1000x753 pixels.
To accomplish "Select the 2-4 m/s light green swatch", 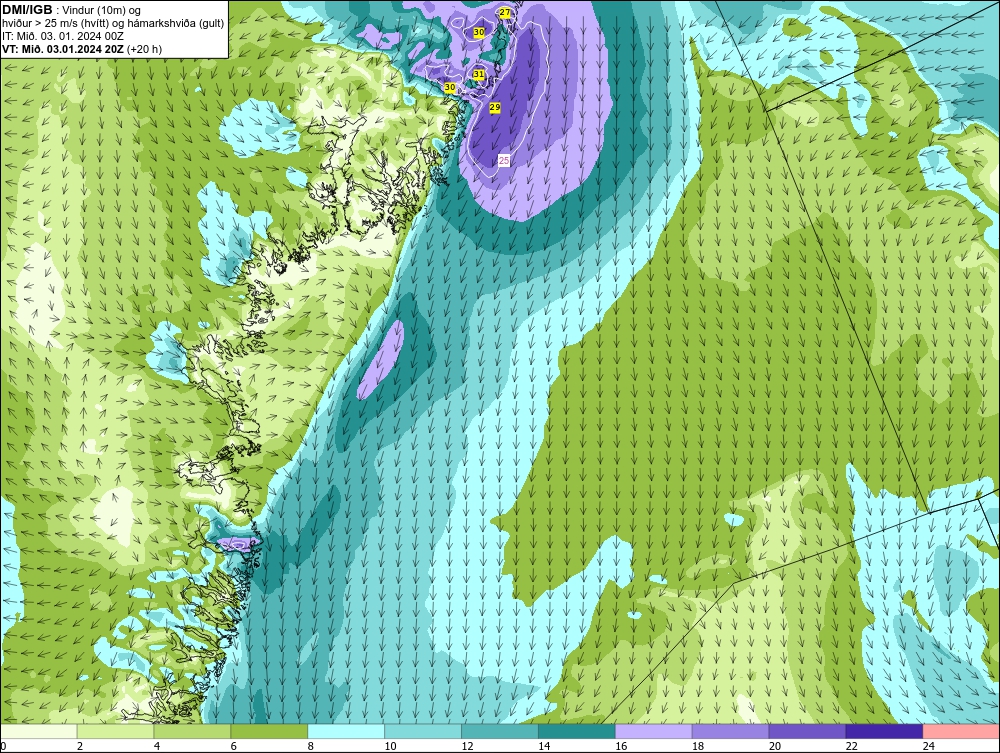I will tap(115, 731).
